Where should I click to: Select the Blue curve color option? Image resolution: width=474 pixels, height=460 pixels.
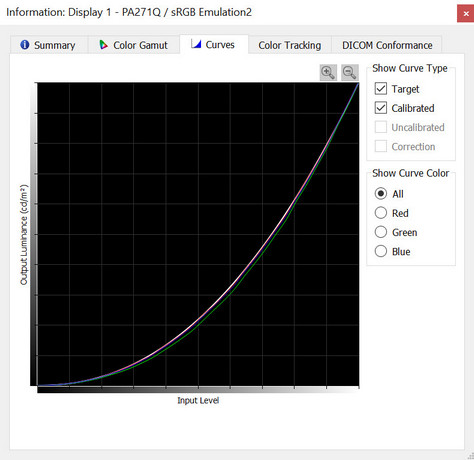tap(381, 251)
